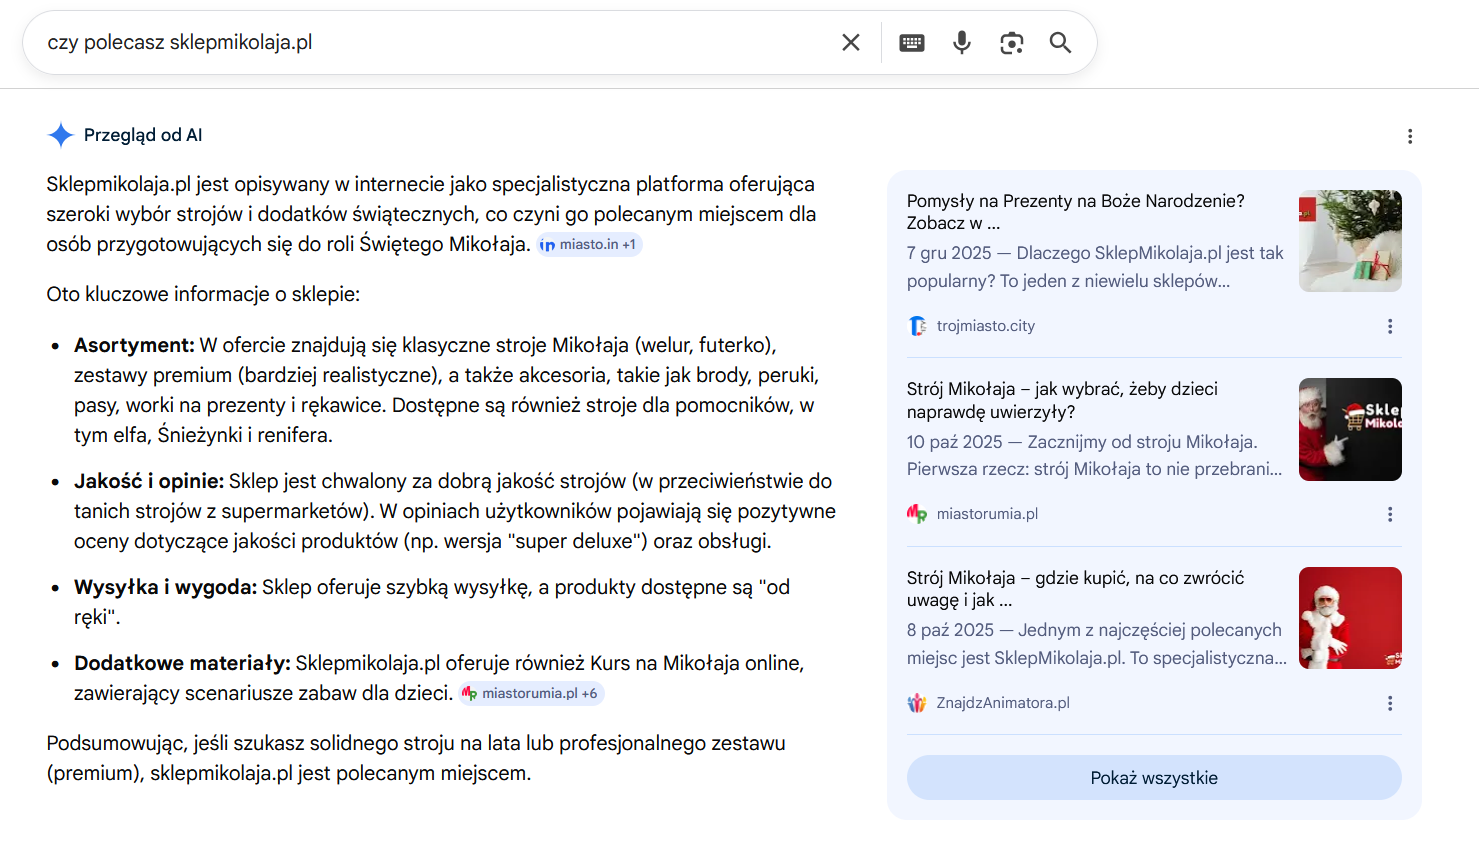The width and height of the screenshot is (1479, 844).
Task: Click the bold Asortyment: label
Action: [134, 345]
